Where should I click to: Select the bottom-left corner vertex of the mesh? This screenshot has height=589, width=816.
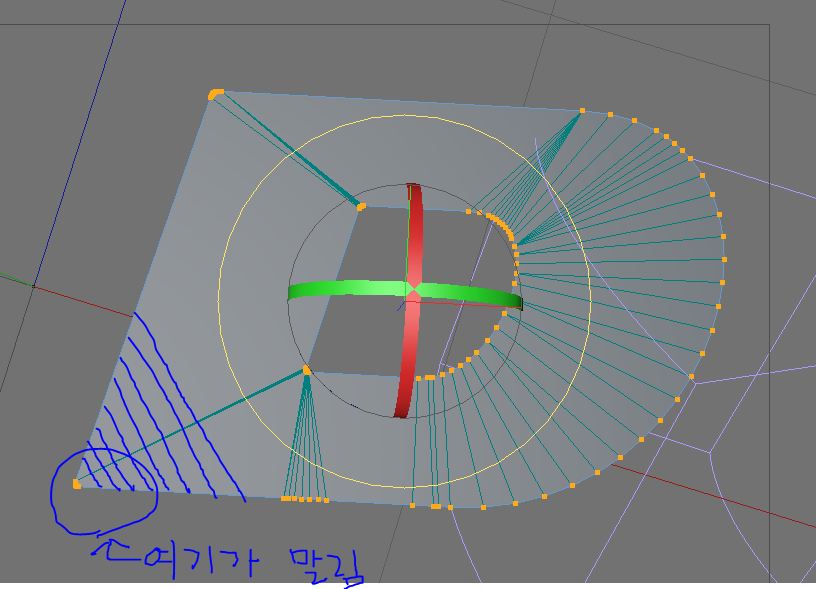[x=76, y=484]
